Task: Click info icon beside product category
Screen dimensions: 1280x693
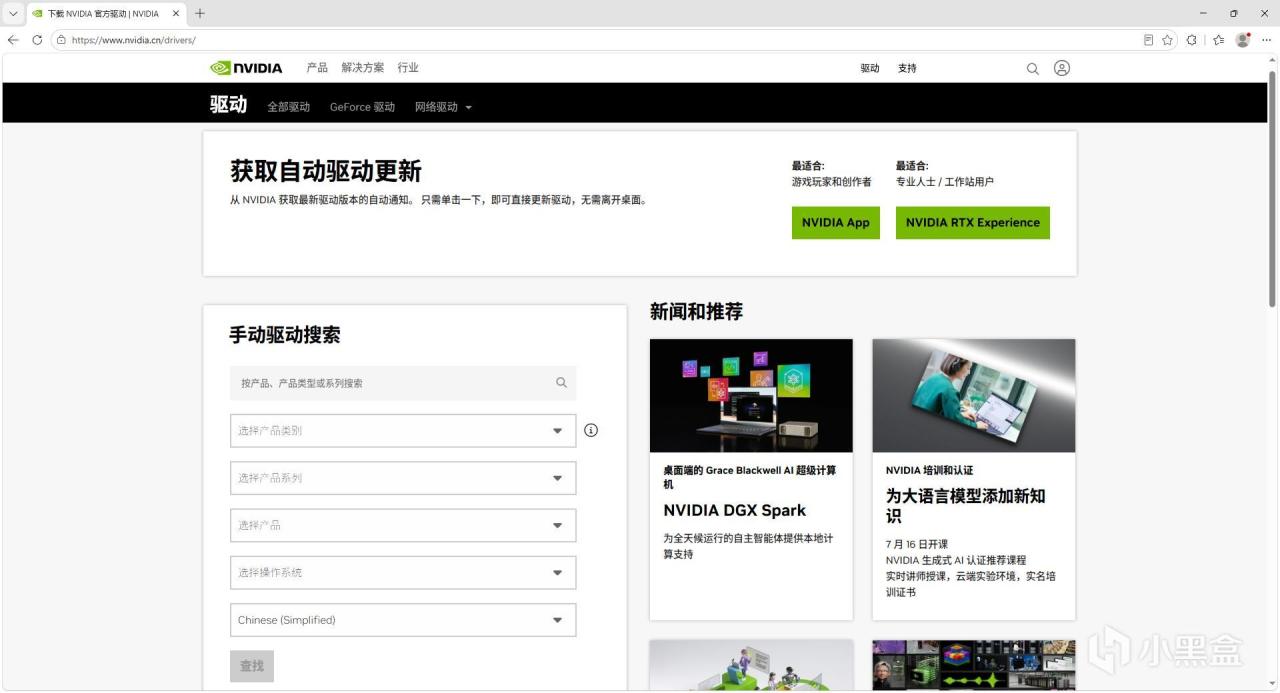Action: tap(591, 430)
